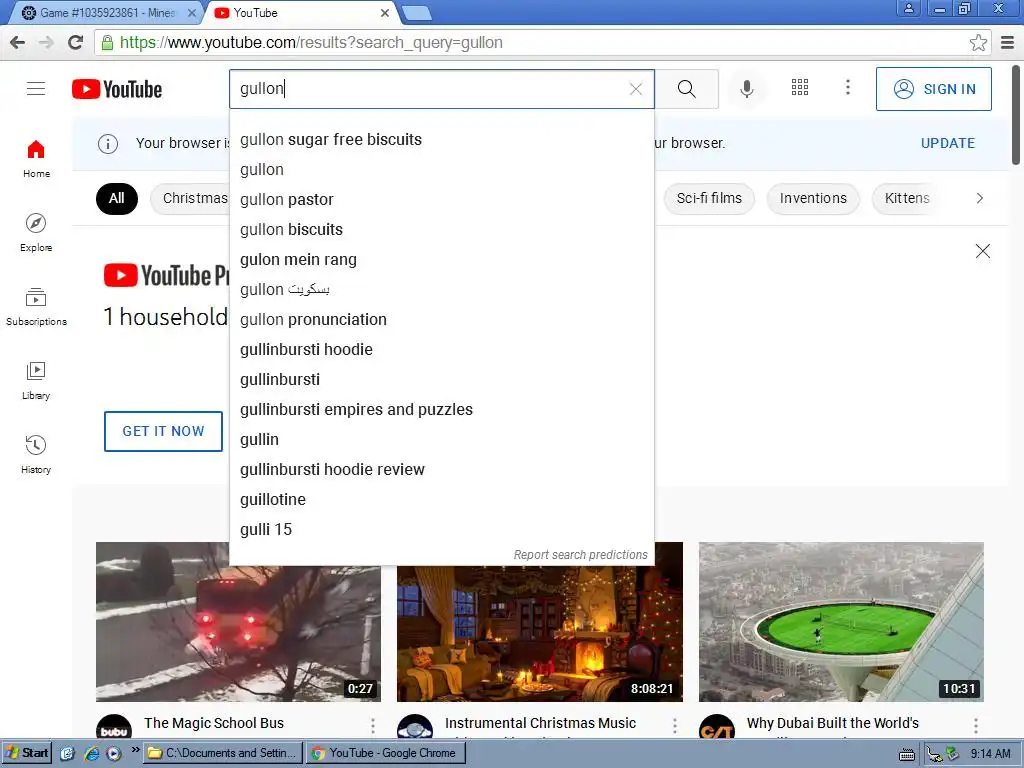1024x768 pixels.
Task: Choose suggestion 'gulli 15'
Action: click(441, 530)
